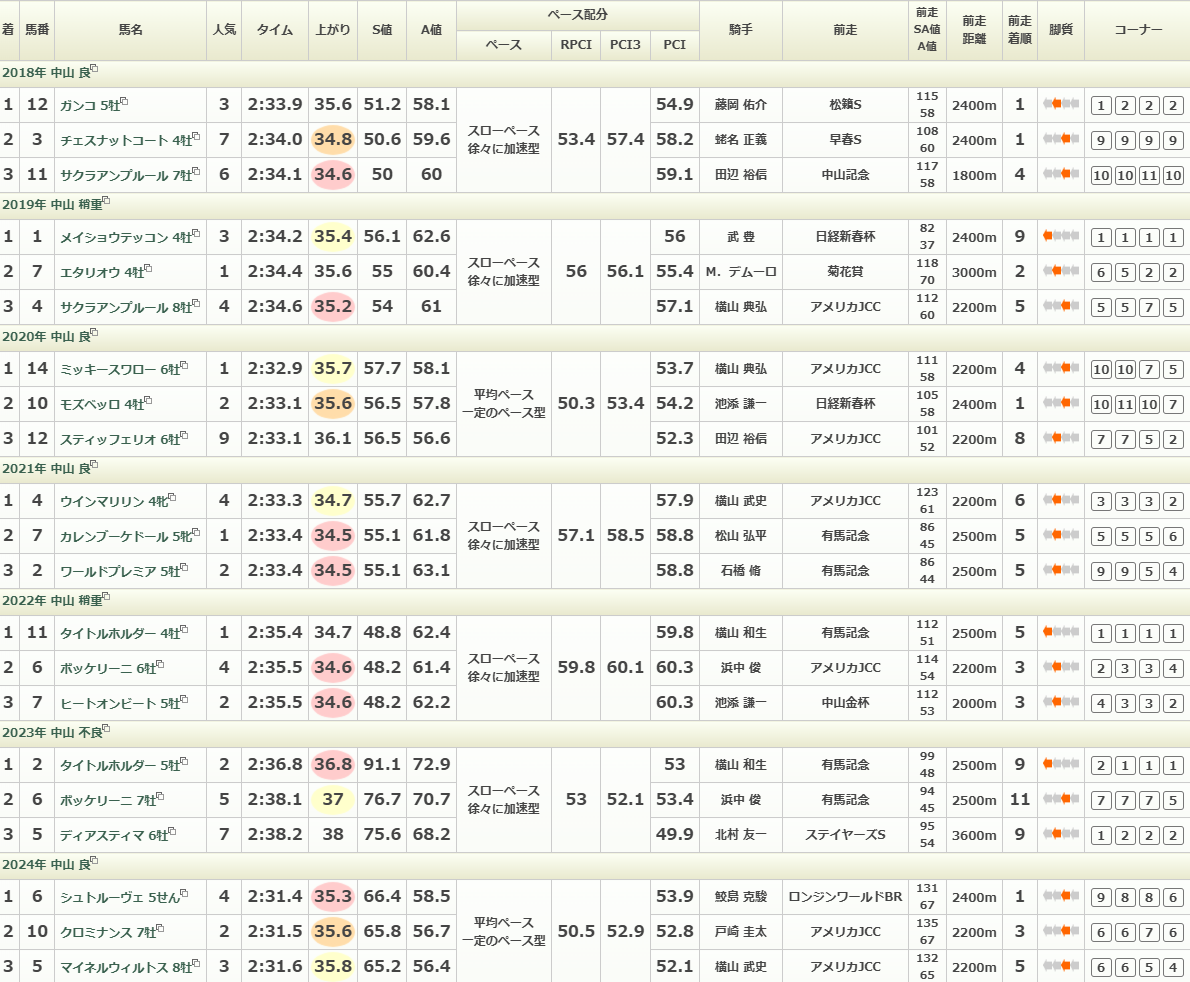
Task: Click the running-style arrow icon in ディアスティマ row
Action: [x=1060, y=835]
